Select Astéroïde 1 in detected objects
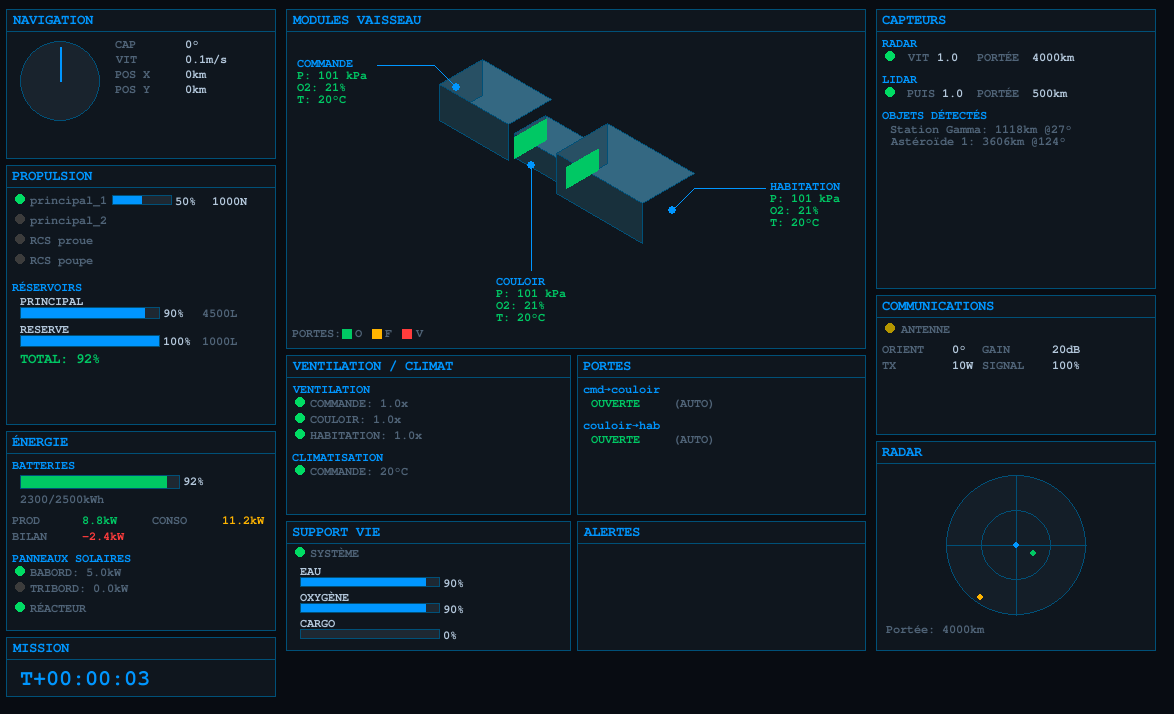 tap(977, 142)
